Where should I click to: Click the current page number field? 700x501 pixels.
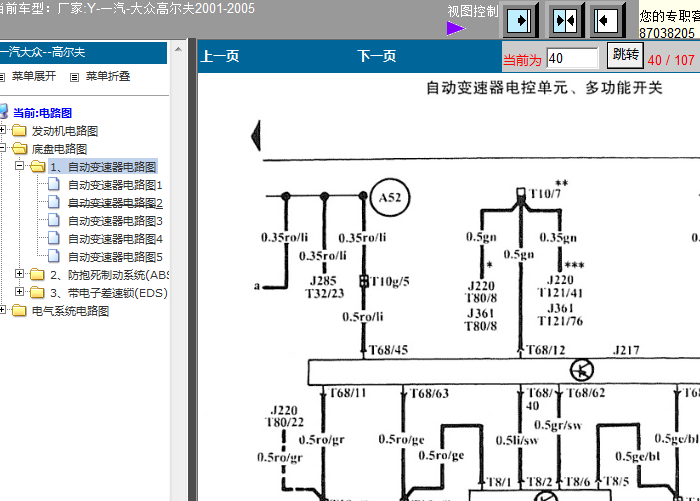coord(572,58)
